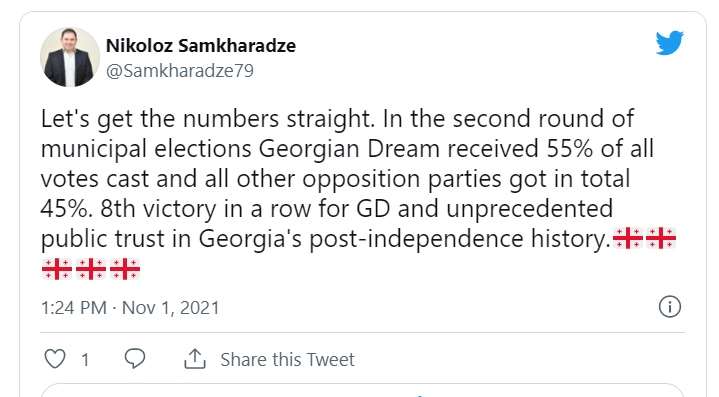Visit the @Samkharadze79 handle

tap(180, 71)
